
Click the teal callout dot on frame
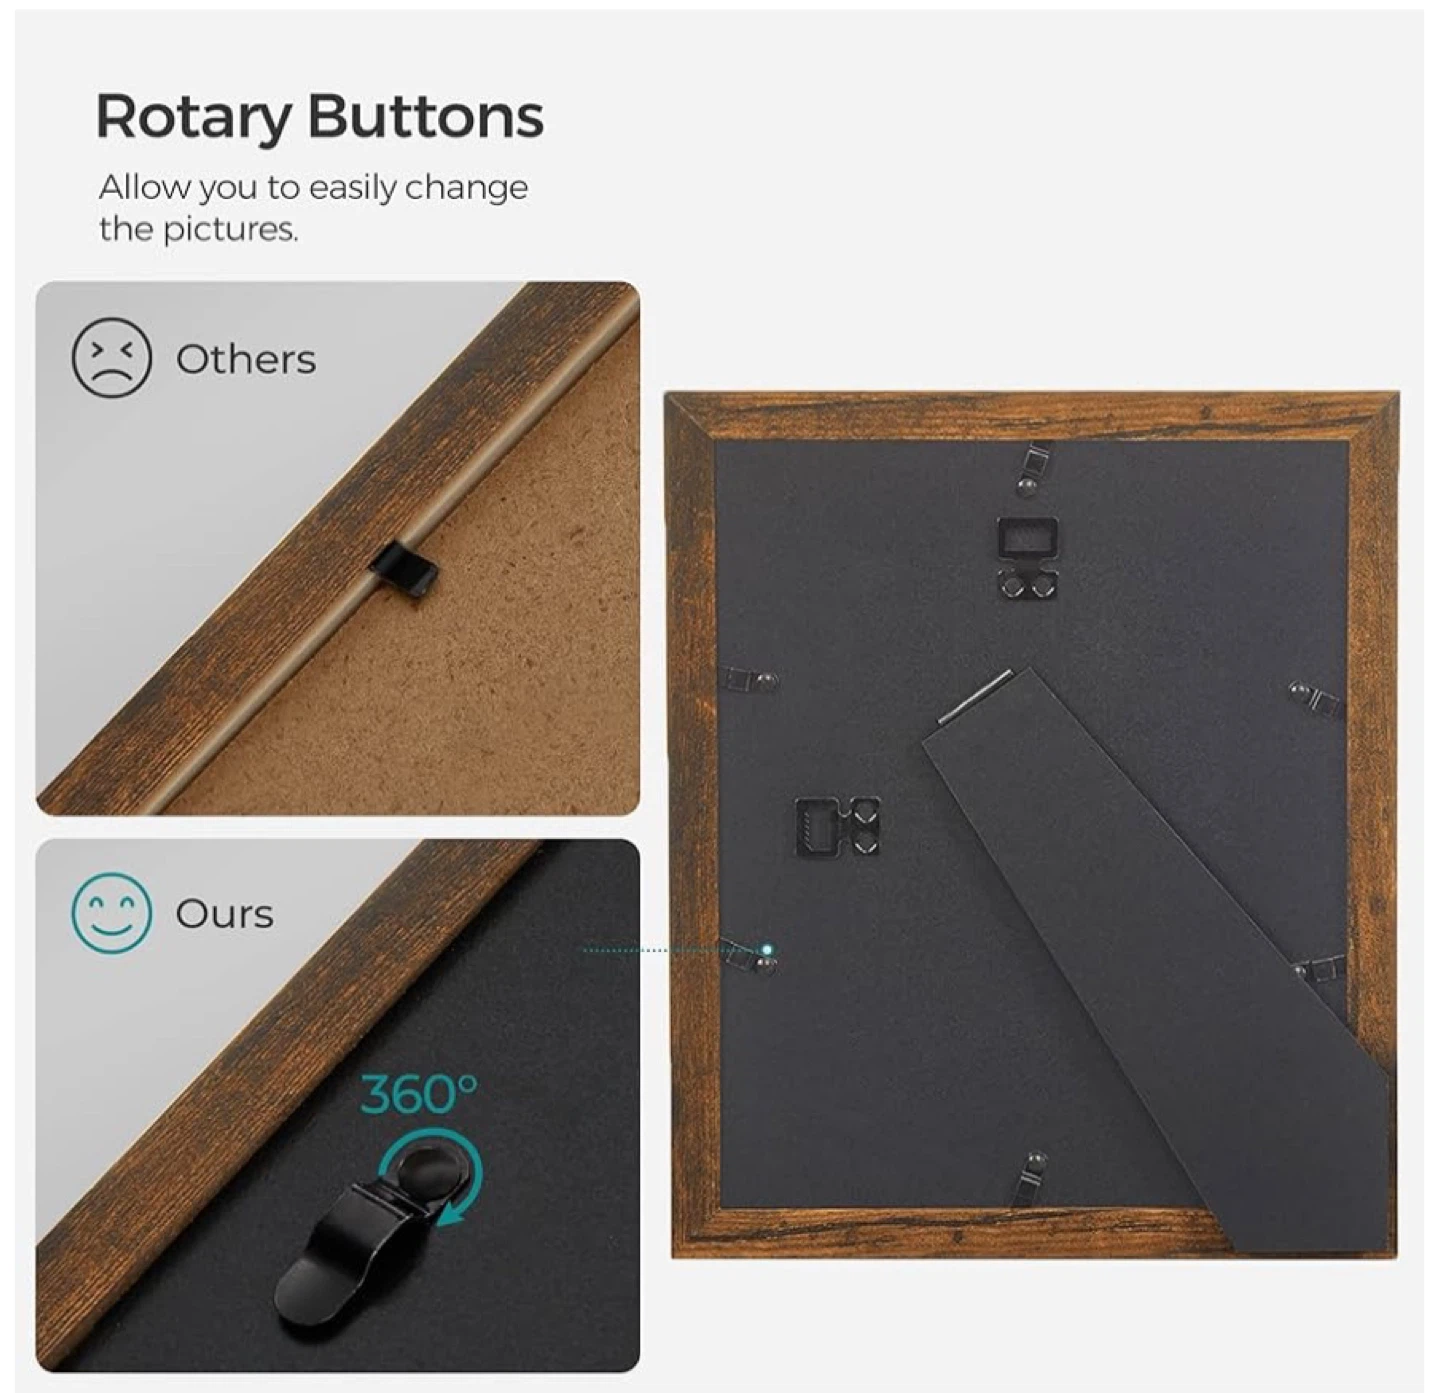(x=767, y=949)
